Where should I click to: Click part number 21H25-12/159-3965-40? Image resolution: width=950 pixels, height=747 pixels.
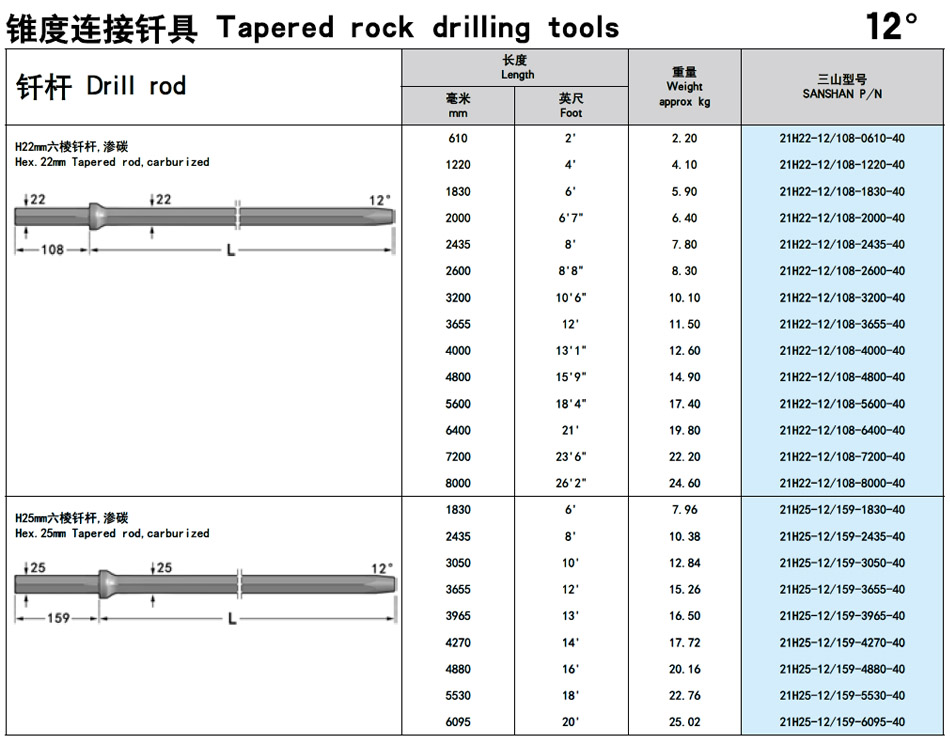[x=841, y=616]
